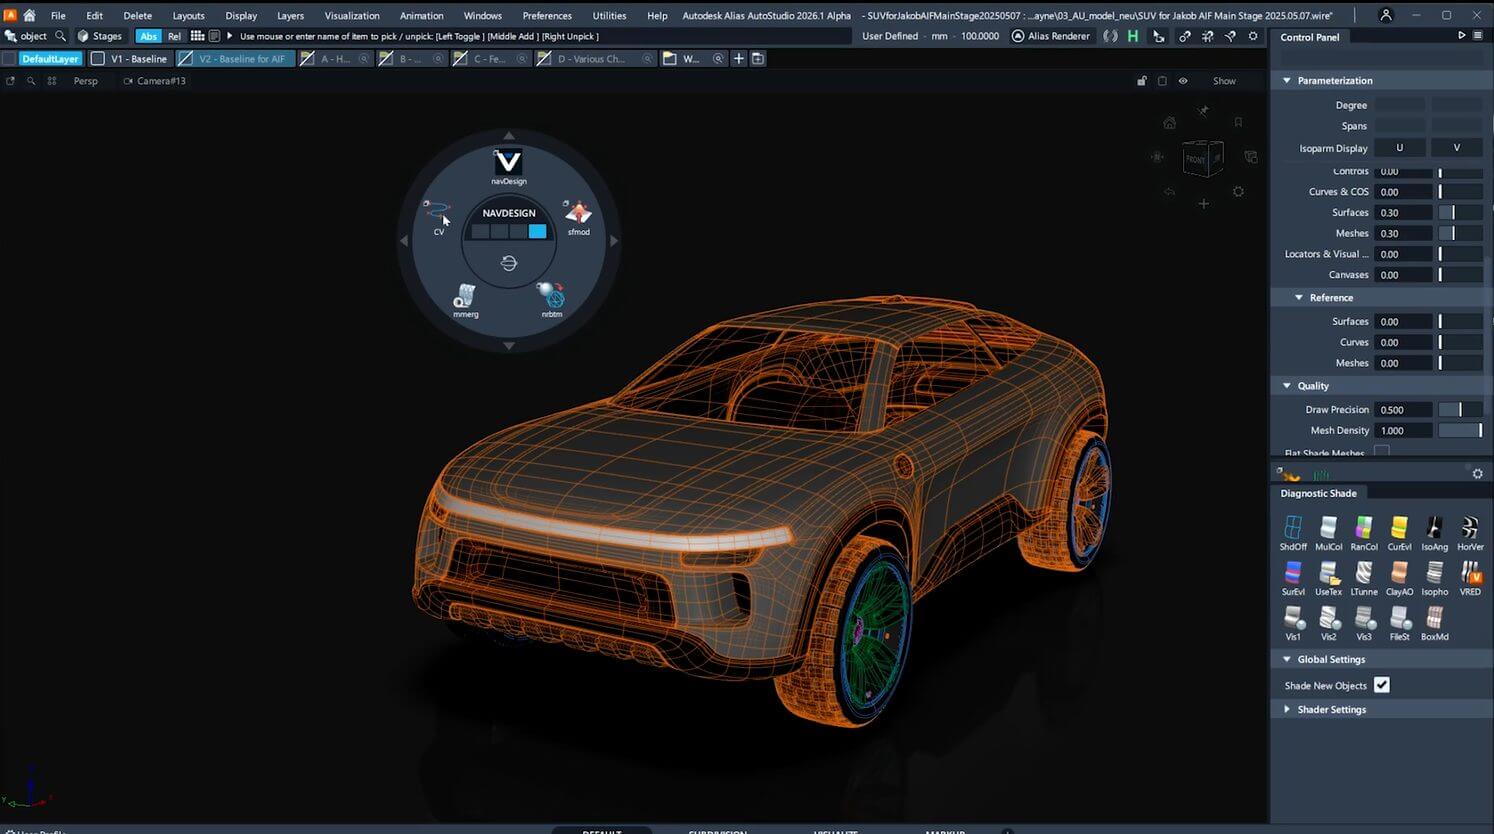
Task: Open the Visualization menu
Action: point(351,15)
